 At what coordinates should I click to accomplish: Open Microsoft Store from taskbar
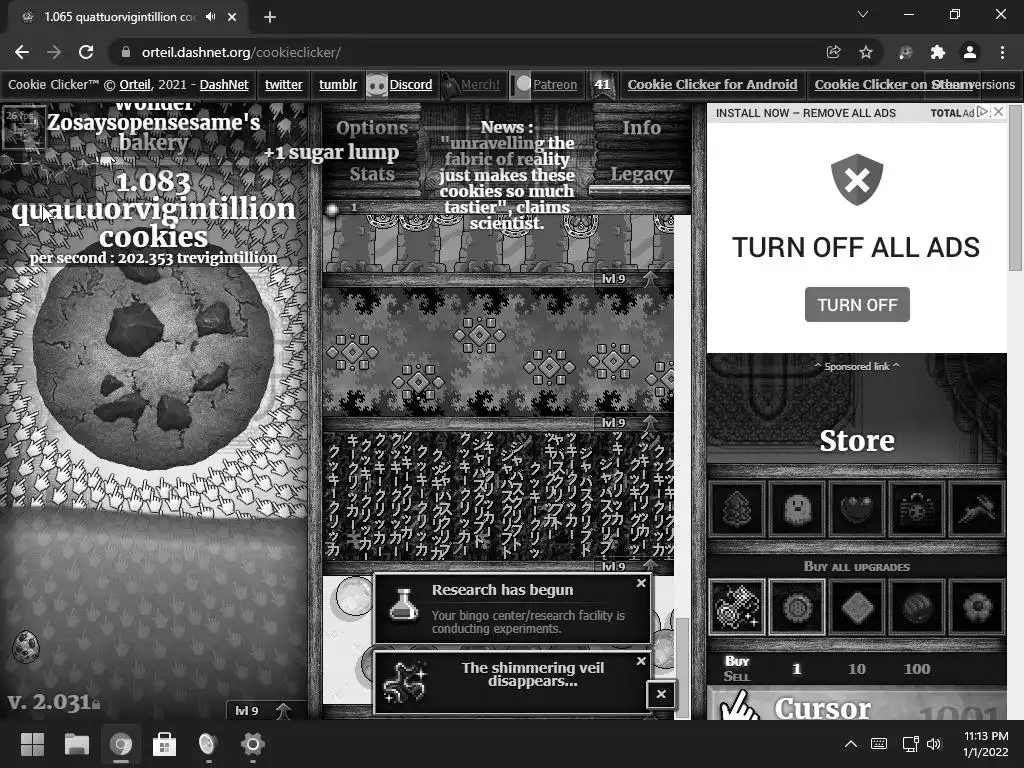(x=165, y=744)
